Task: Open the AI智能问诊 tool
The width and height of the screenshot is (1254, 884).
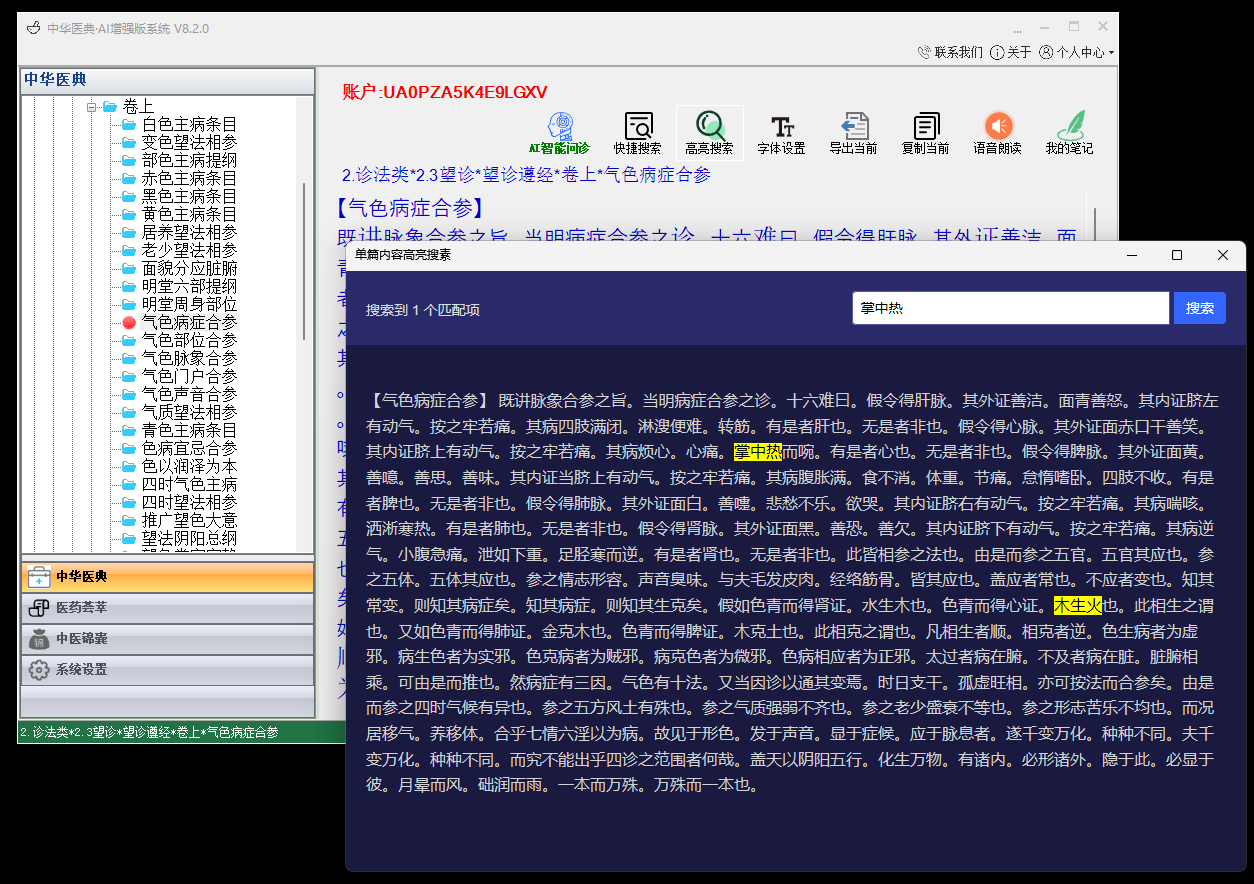Action: (559, 132)
